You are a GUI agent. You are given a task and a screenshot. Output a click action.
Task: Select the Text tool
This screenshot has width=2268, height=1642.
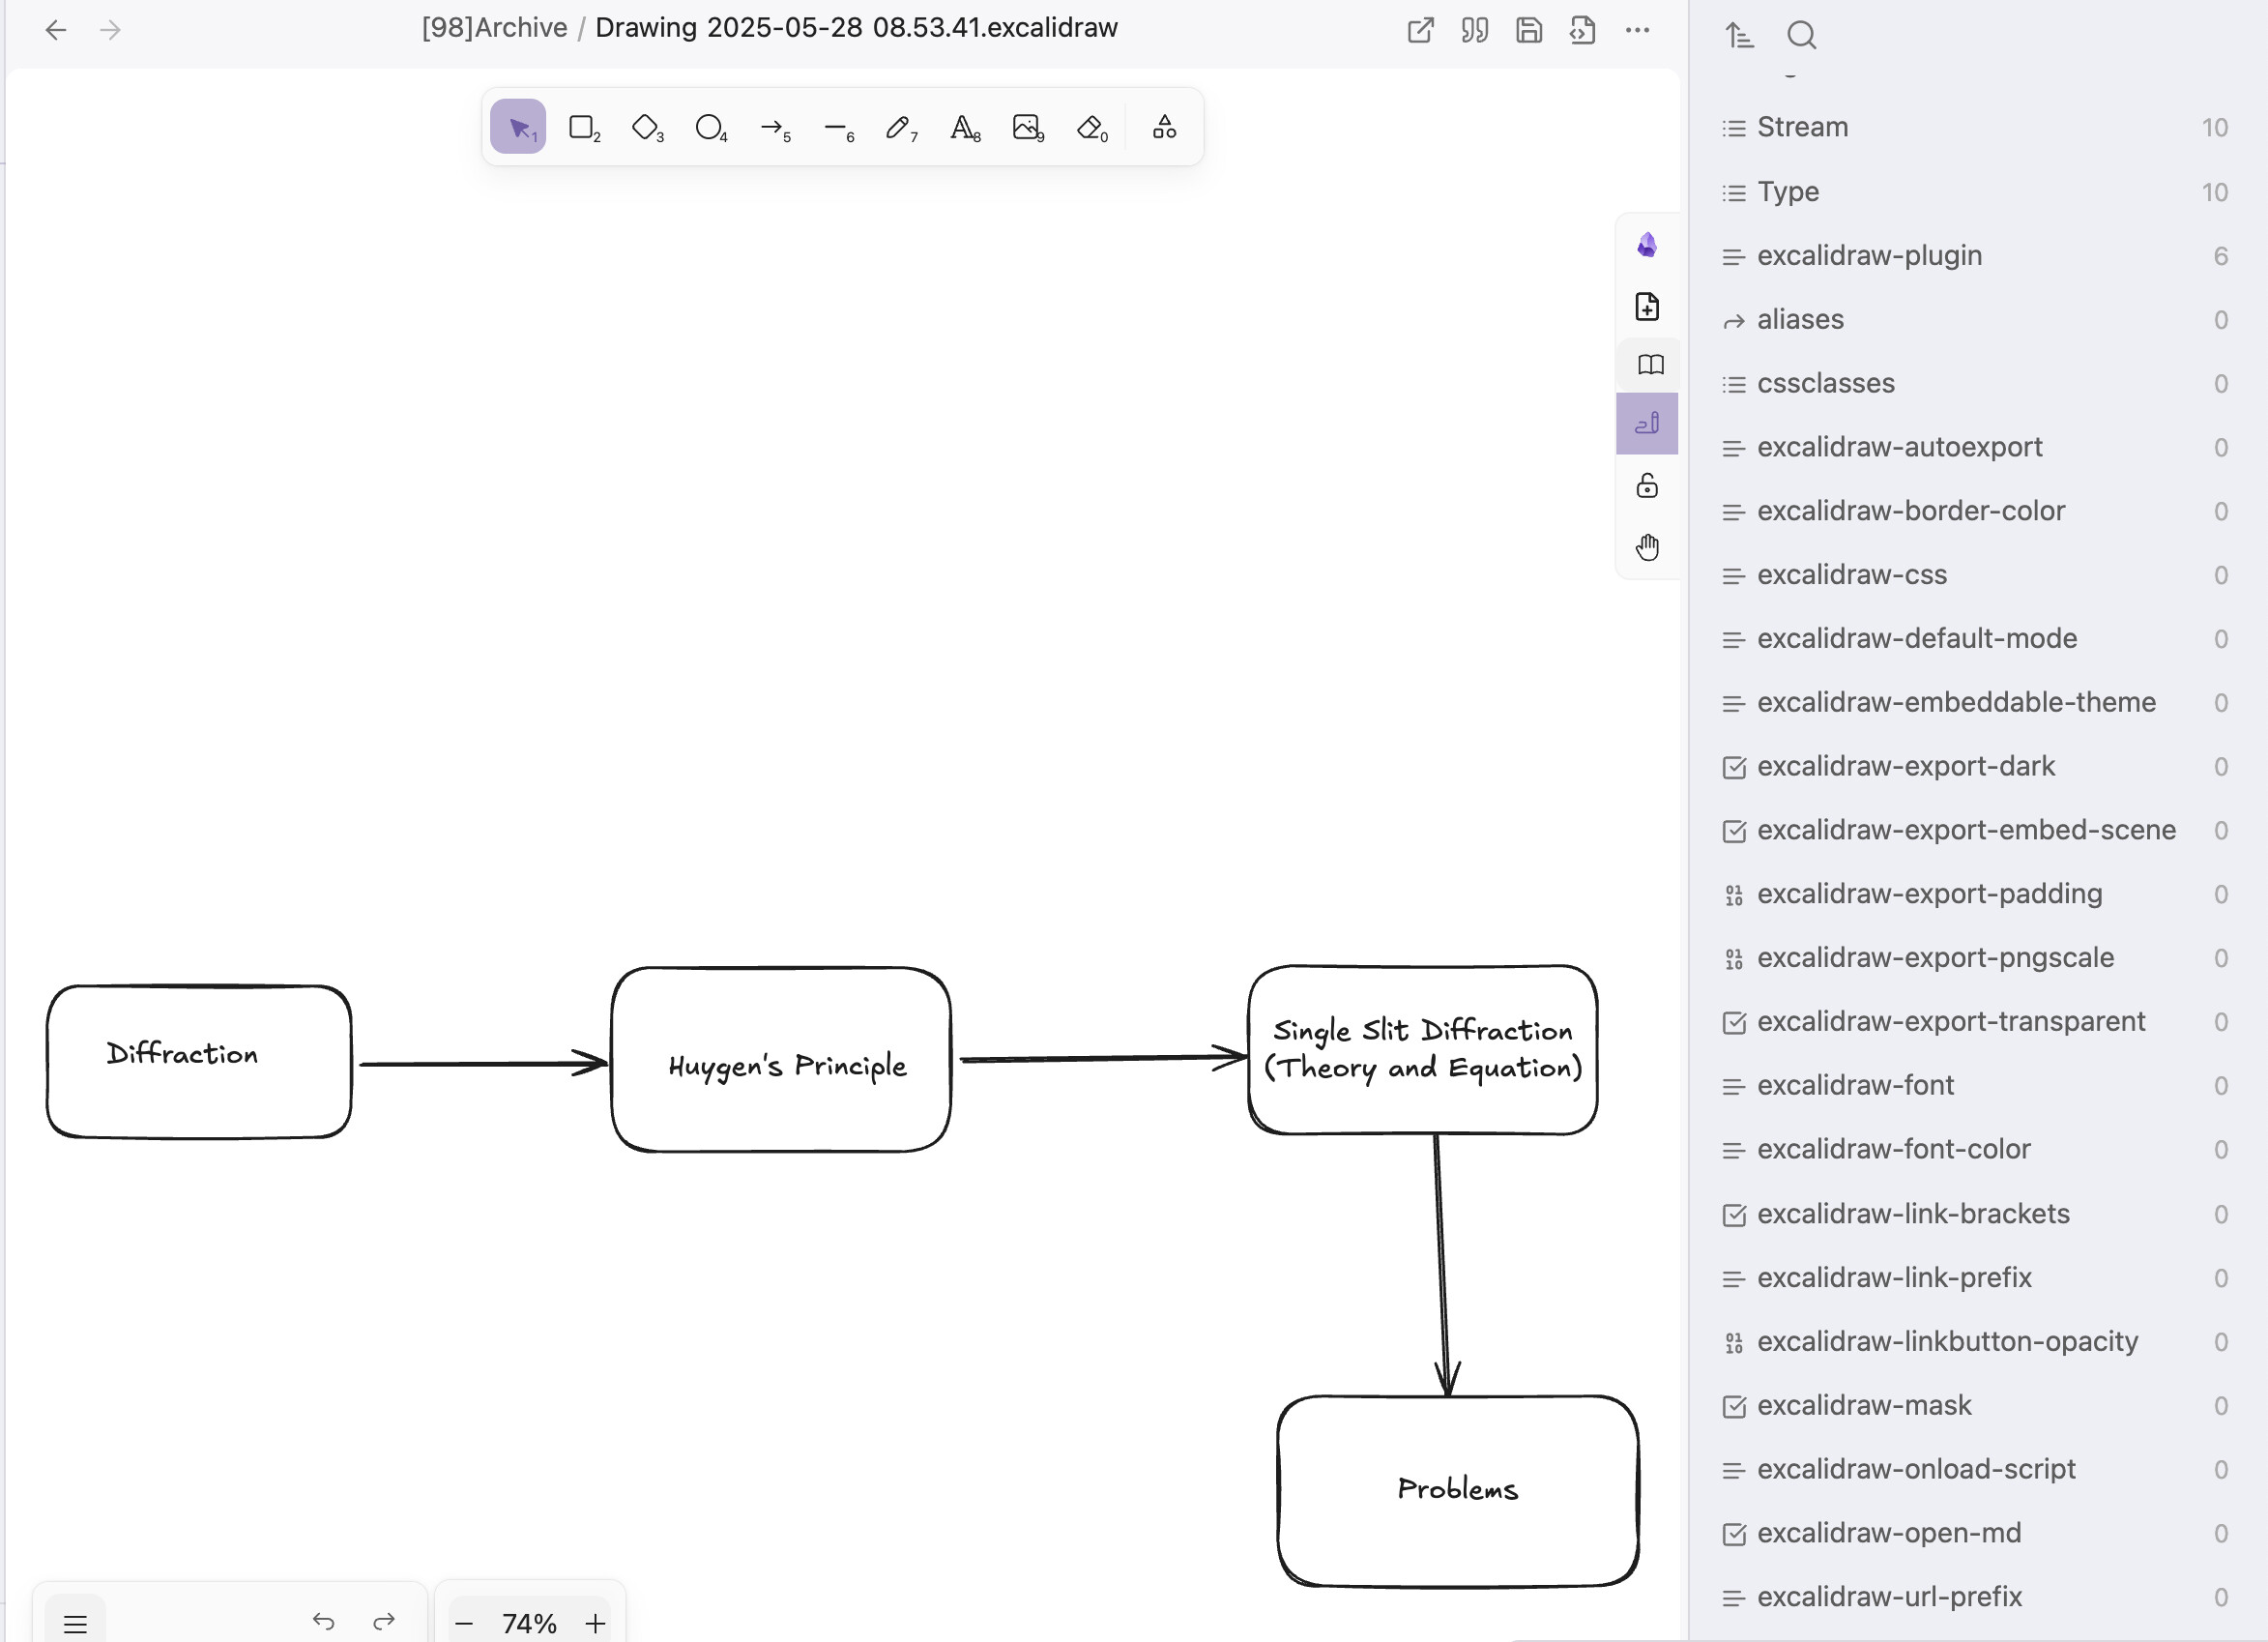tap(964, 127)
